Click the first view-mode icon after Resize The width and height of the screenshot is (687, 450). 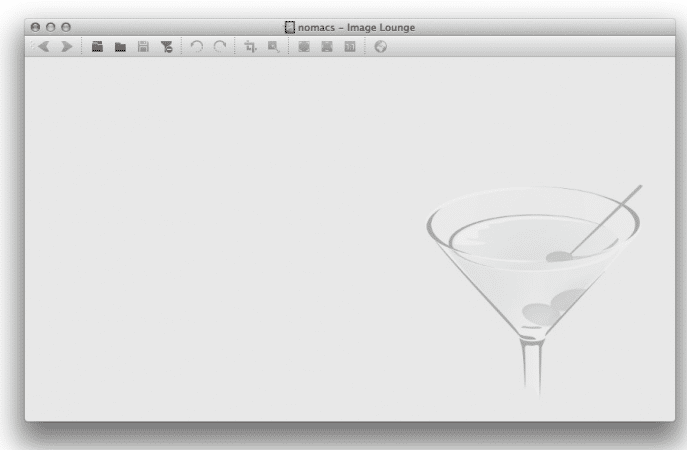303,46
